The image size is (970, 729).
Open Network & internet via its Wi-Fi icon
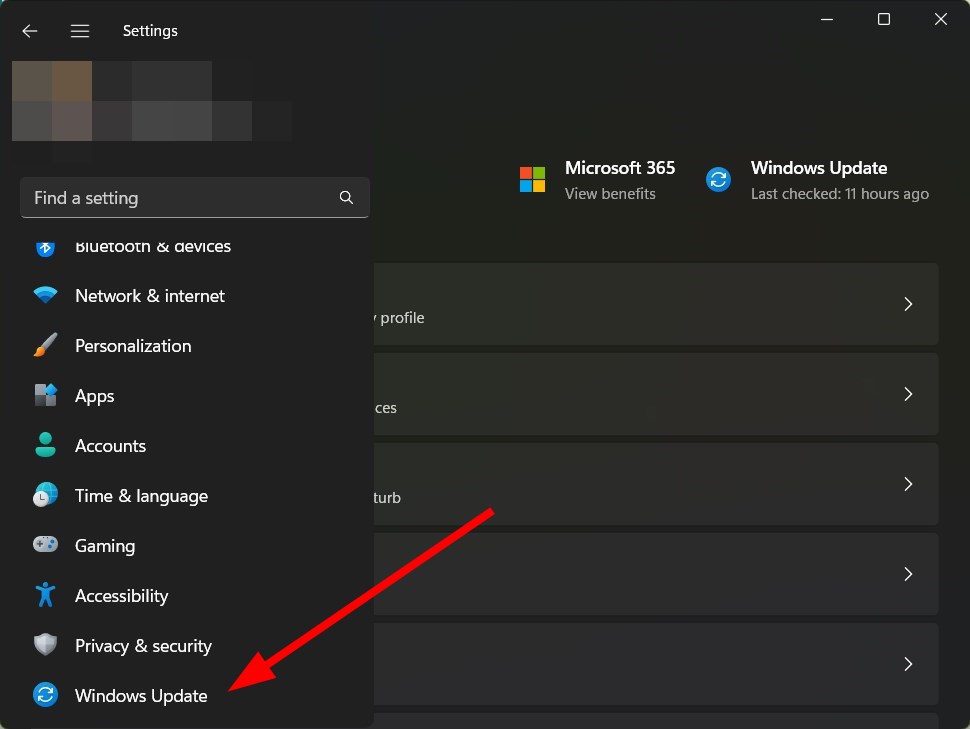[x=44, y=295]
